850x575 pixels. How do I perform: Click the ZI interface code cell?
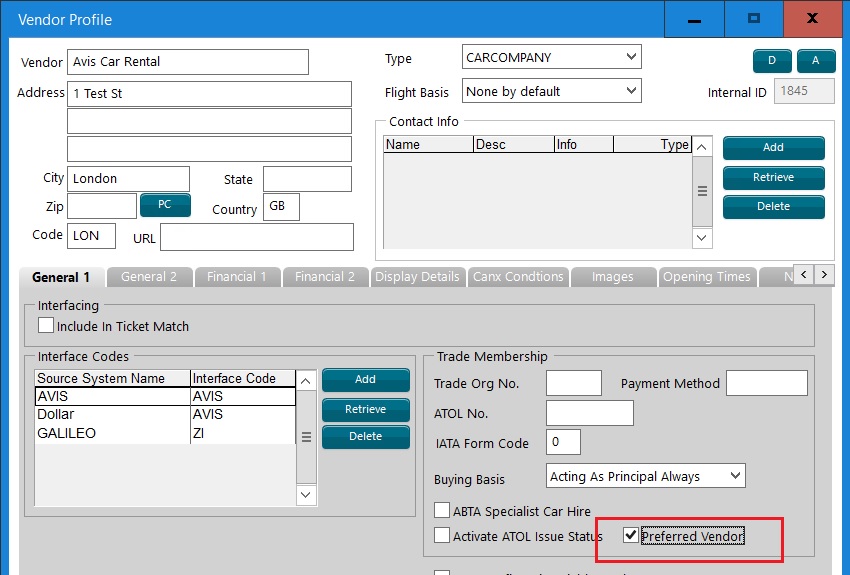[x=243, y=434]
